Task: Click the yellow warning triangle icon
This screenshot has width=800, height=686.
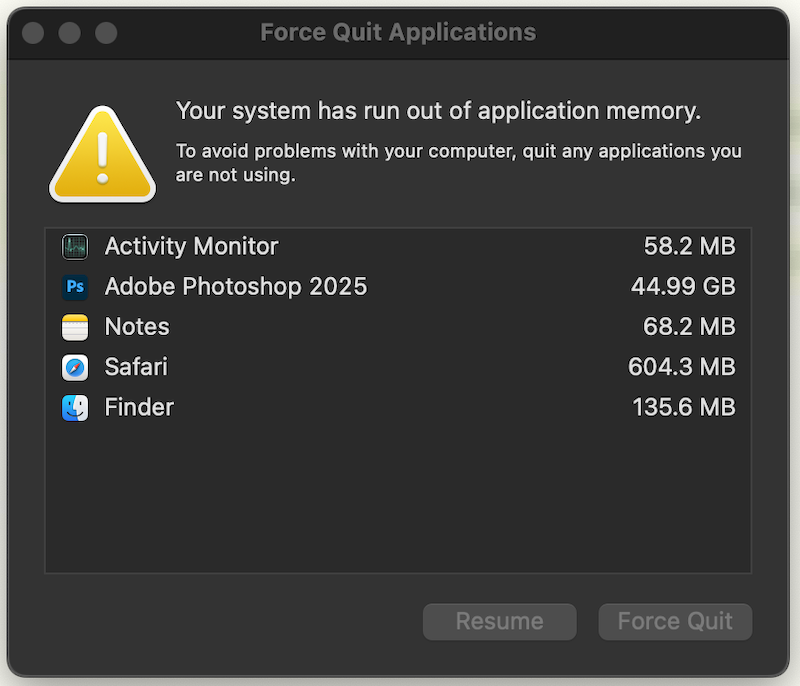Action: (x=102, y=155)
